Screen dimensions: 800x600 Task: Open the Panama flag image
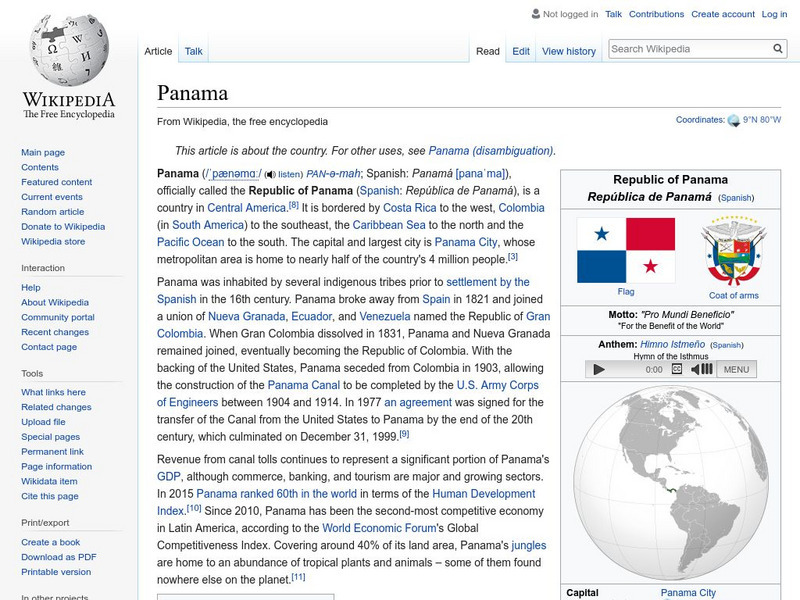pyautogui.click(x=625, y=250)
